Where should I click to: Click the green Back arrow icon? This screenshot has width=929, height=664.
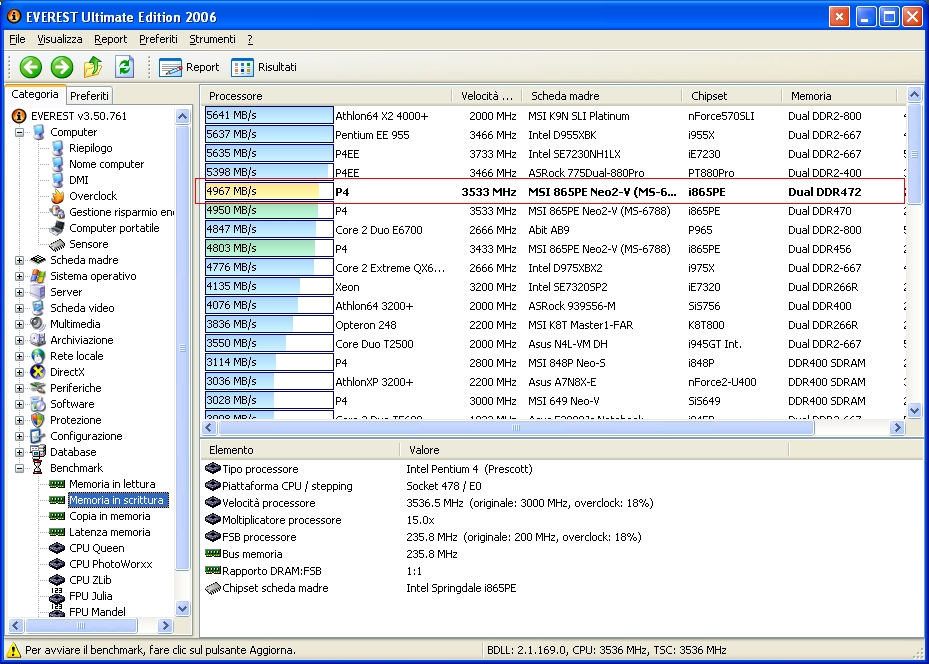pos(31,67)
